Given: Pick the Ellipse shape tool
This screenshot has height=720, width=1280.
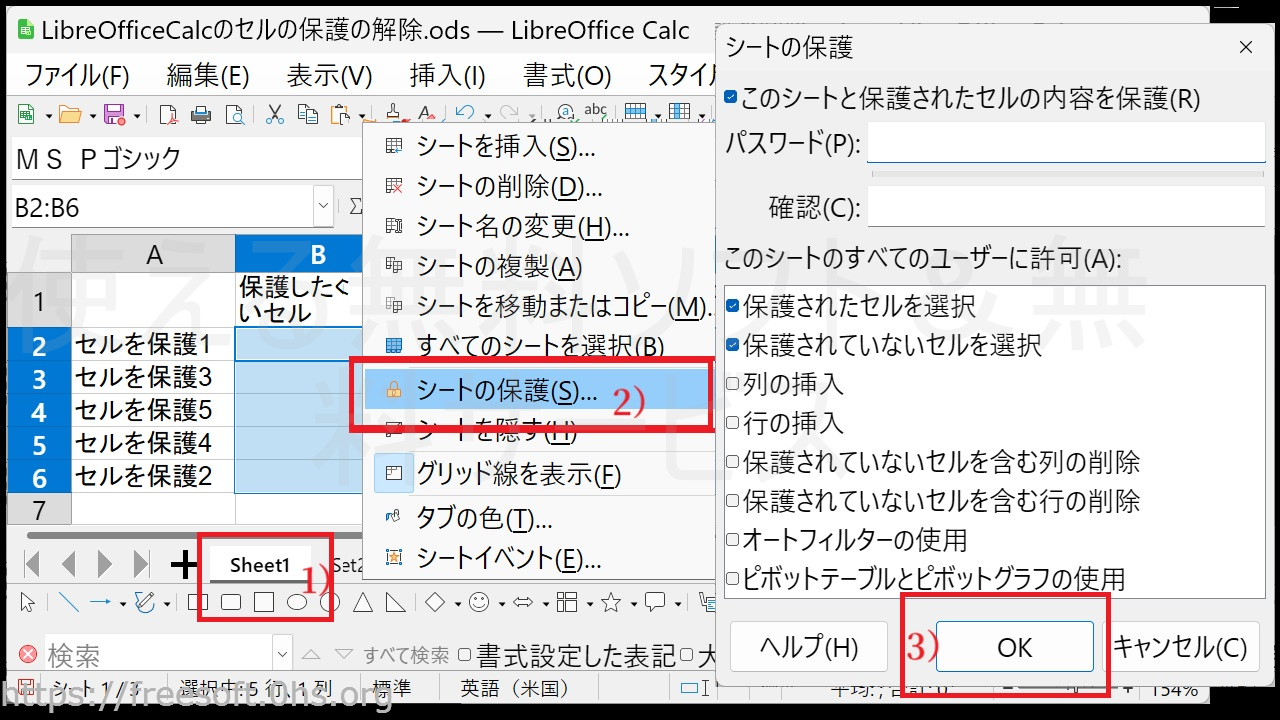Looking at the screenshot, I should pos(297,602).
